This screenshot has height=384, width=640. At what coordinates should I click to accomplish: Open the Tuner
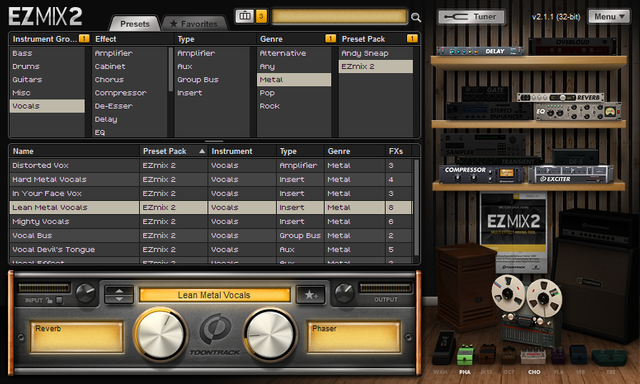tap(471, 17)
